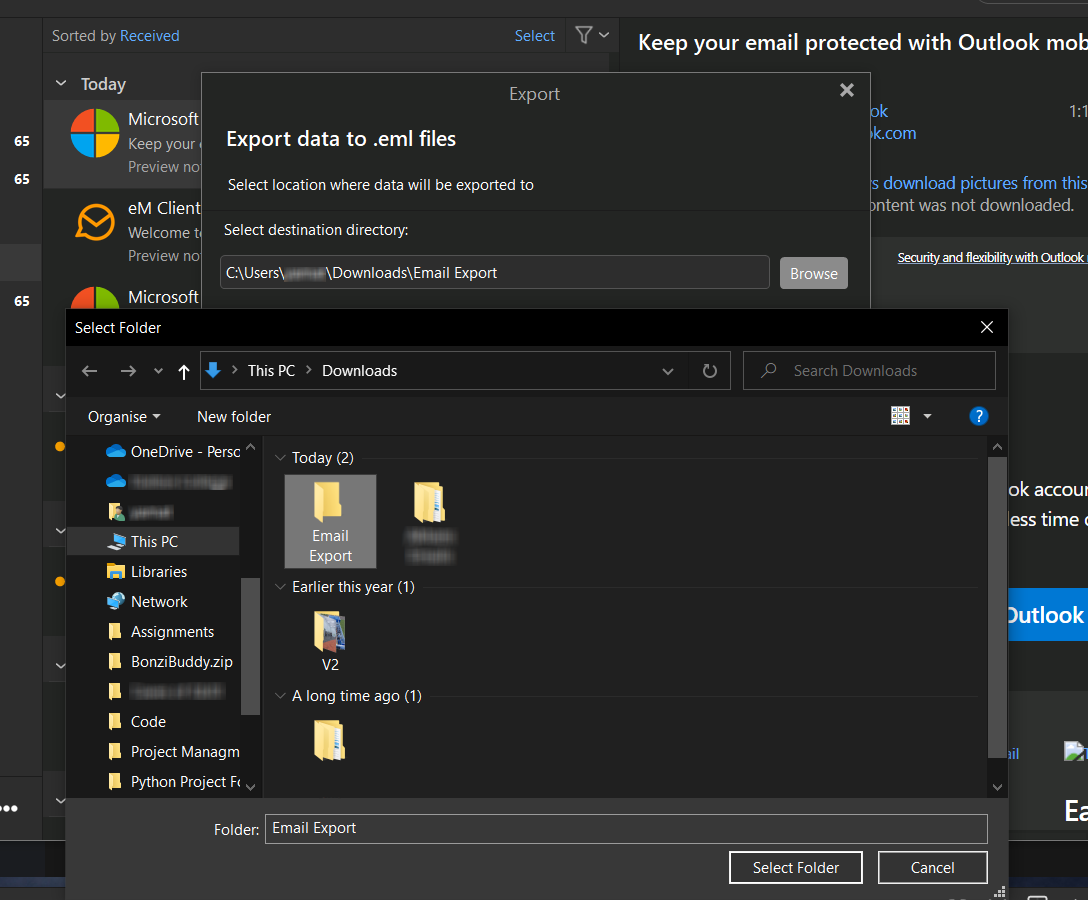Open first Microsoft email in list
Viewport: 1088px width, 900px height.
(x=123, y=144)
